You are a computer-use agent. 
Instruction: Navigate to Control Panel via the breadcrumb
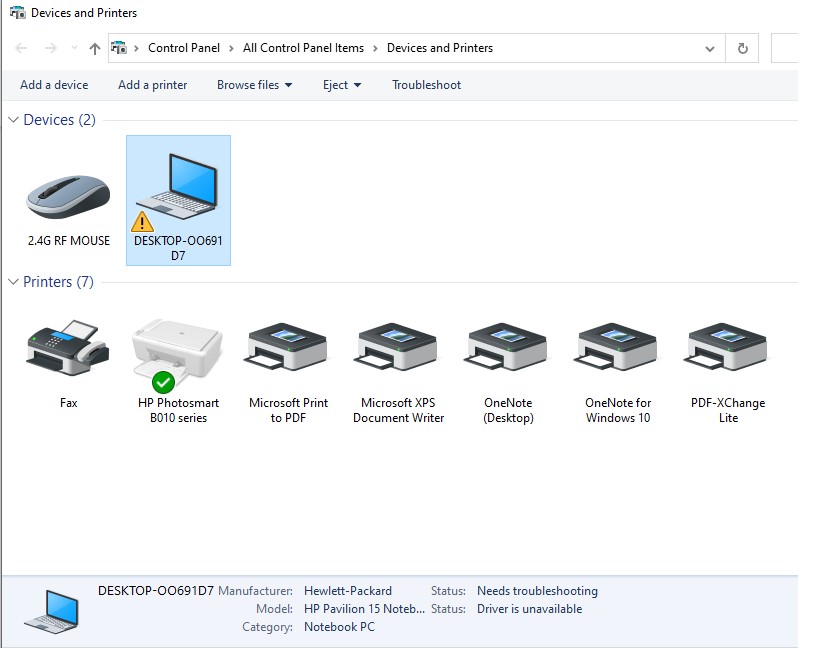pos(186,47)
